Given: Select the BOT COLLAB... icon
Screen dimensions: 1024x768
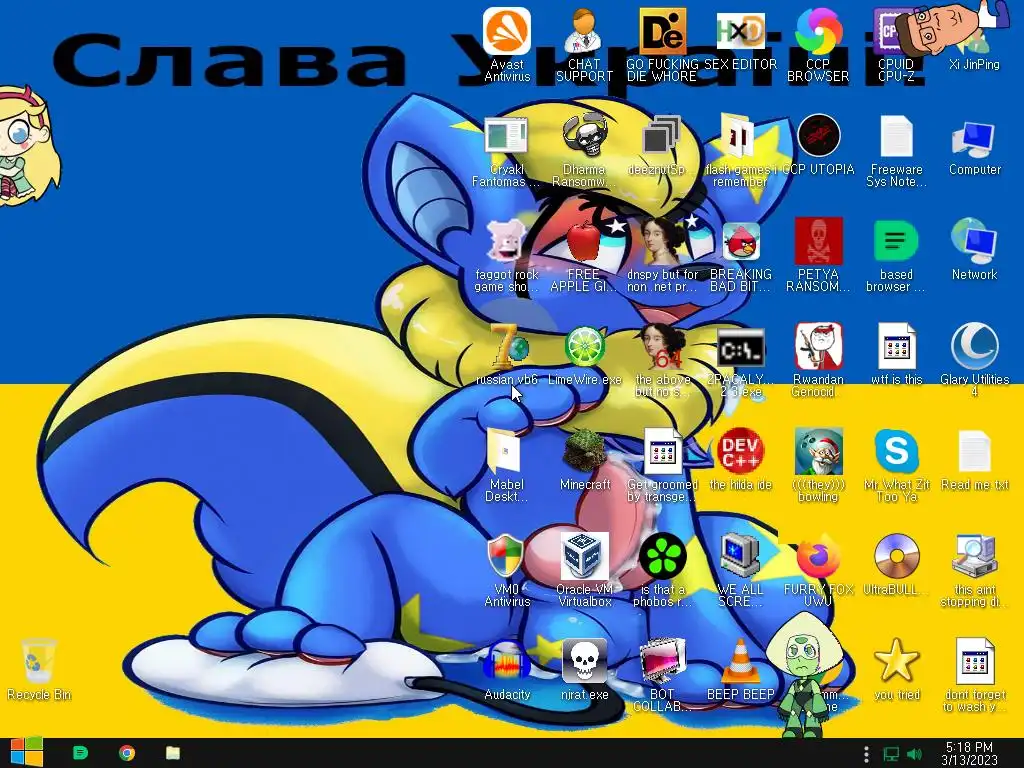Looking at the screenshot, I should 662,675.
